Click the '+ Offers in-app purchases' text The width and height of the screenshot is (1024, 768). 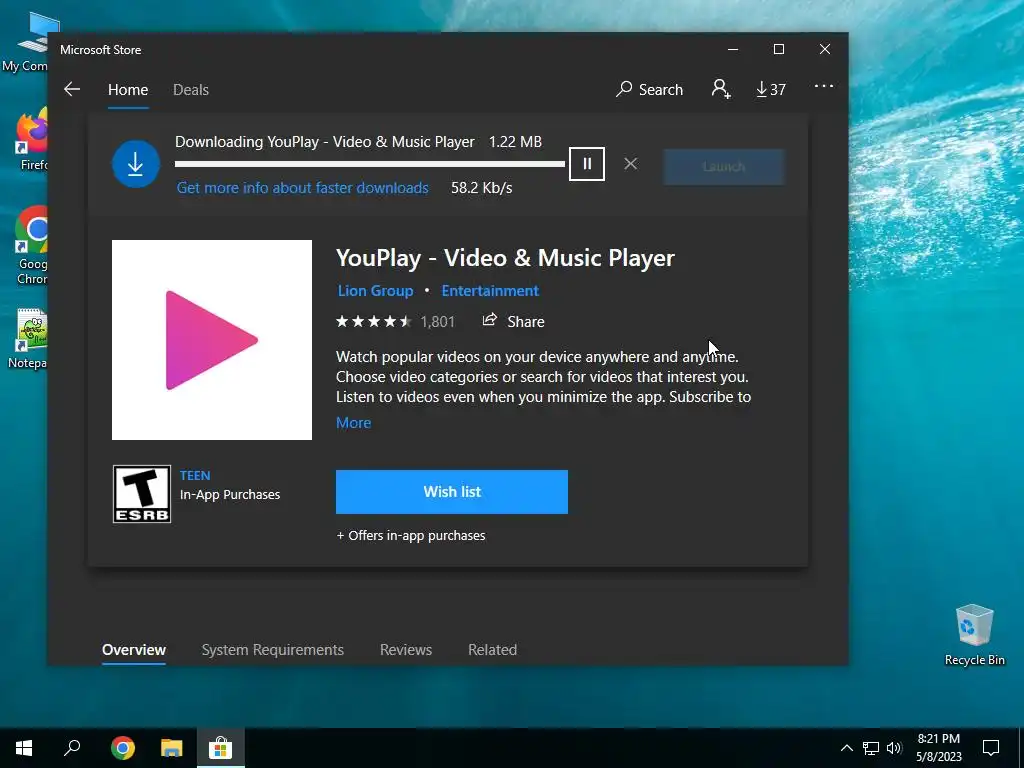pyautogui.click(x=411, y=536)
